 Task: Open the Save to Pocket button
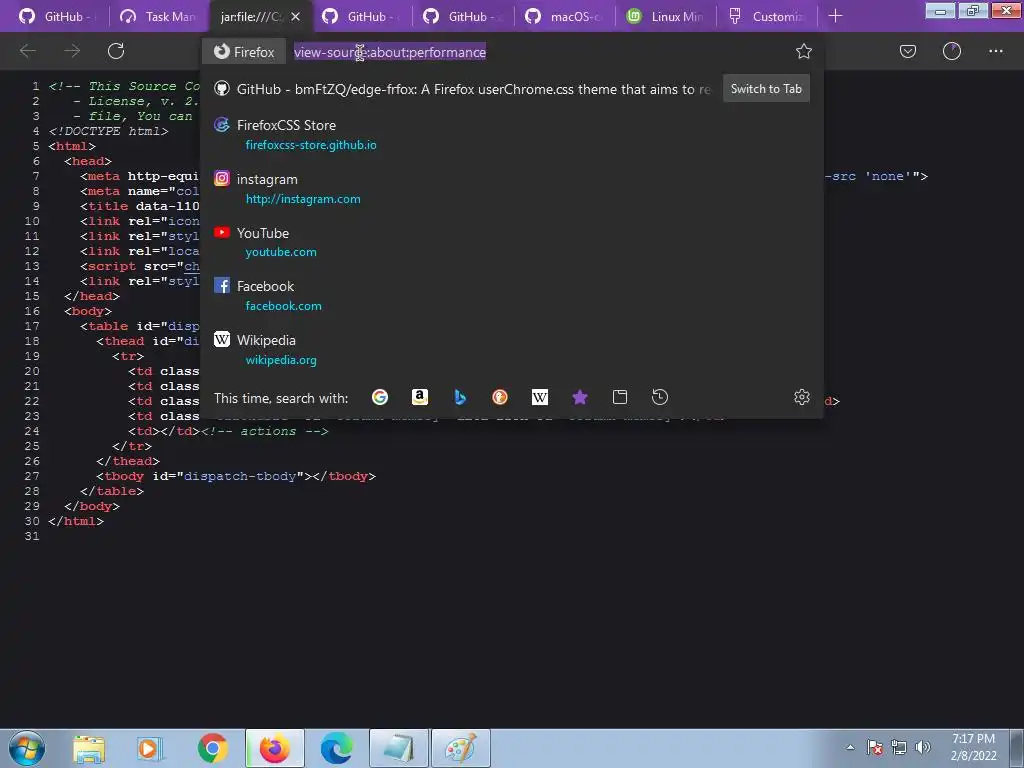908,51
